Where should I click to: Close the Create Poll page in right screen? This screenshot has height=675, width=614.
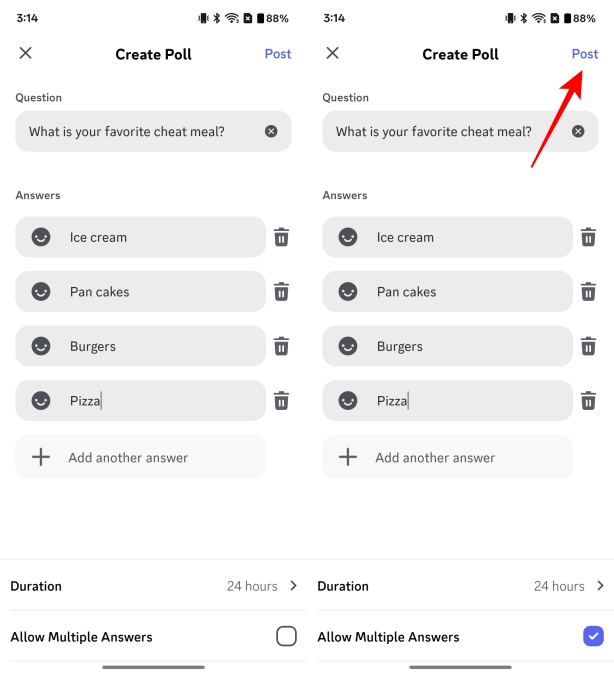(333, 54)
